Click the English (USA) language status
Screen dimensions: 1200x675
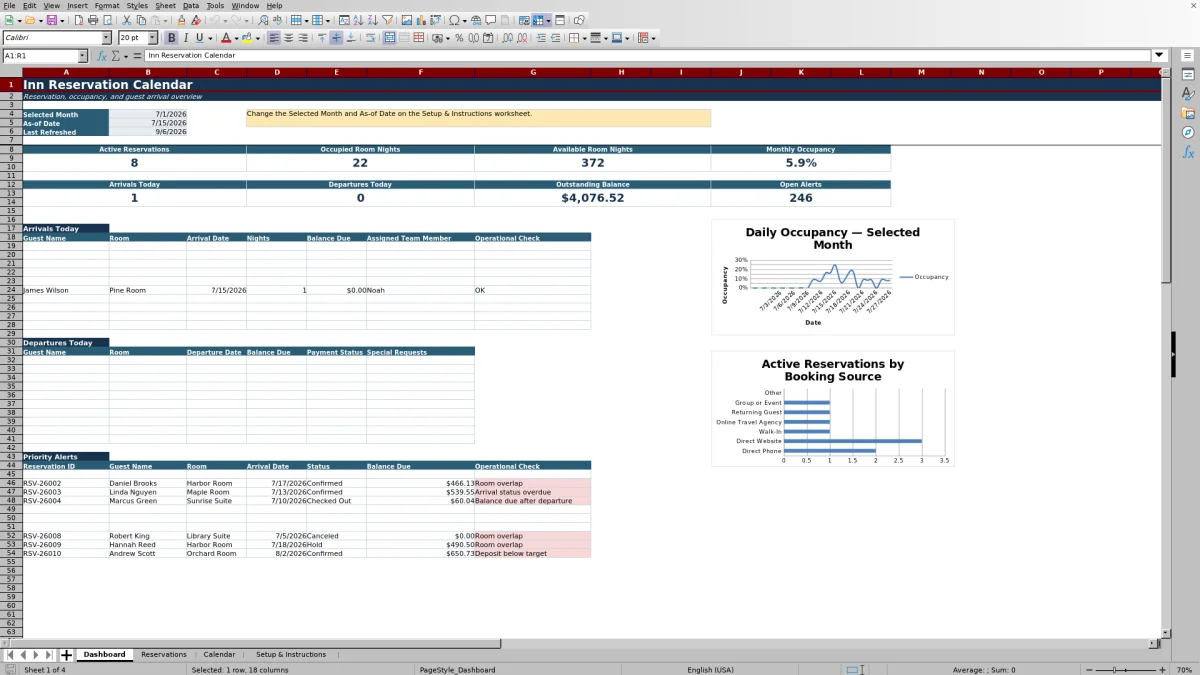[x=710, y=670]
